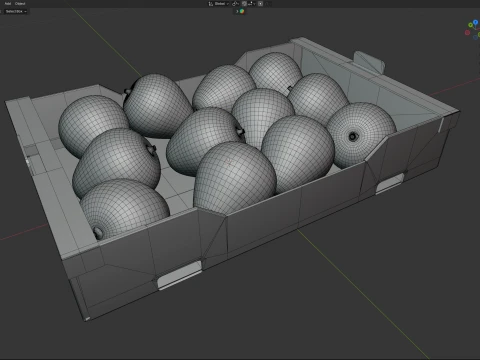Click the dark blue negative Z gizmo circle
The width and height of the screenshot is (480, 360).
[x=476, y=37]
